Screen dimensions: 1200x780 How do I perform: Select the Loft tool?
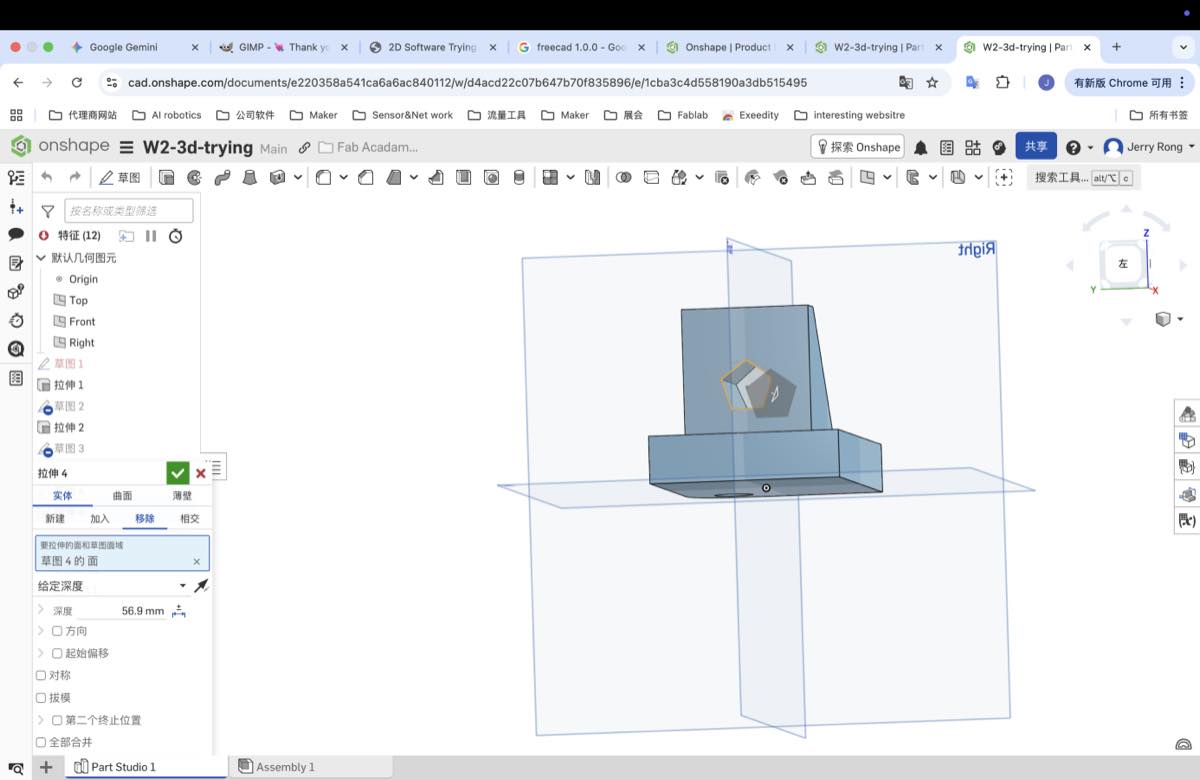pos(250,177)
